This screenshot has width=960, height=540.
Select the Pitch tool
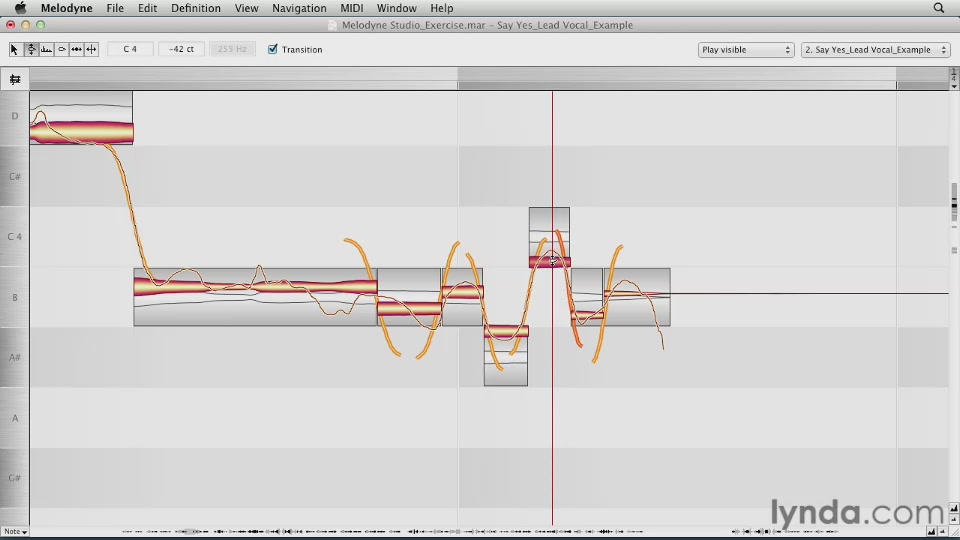[31, 50]
